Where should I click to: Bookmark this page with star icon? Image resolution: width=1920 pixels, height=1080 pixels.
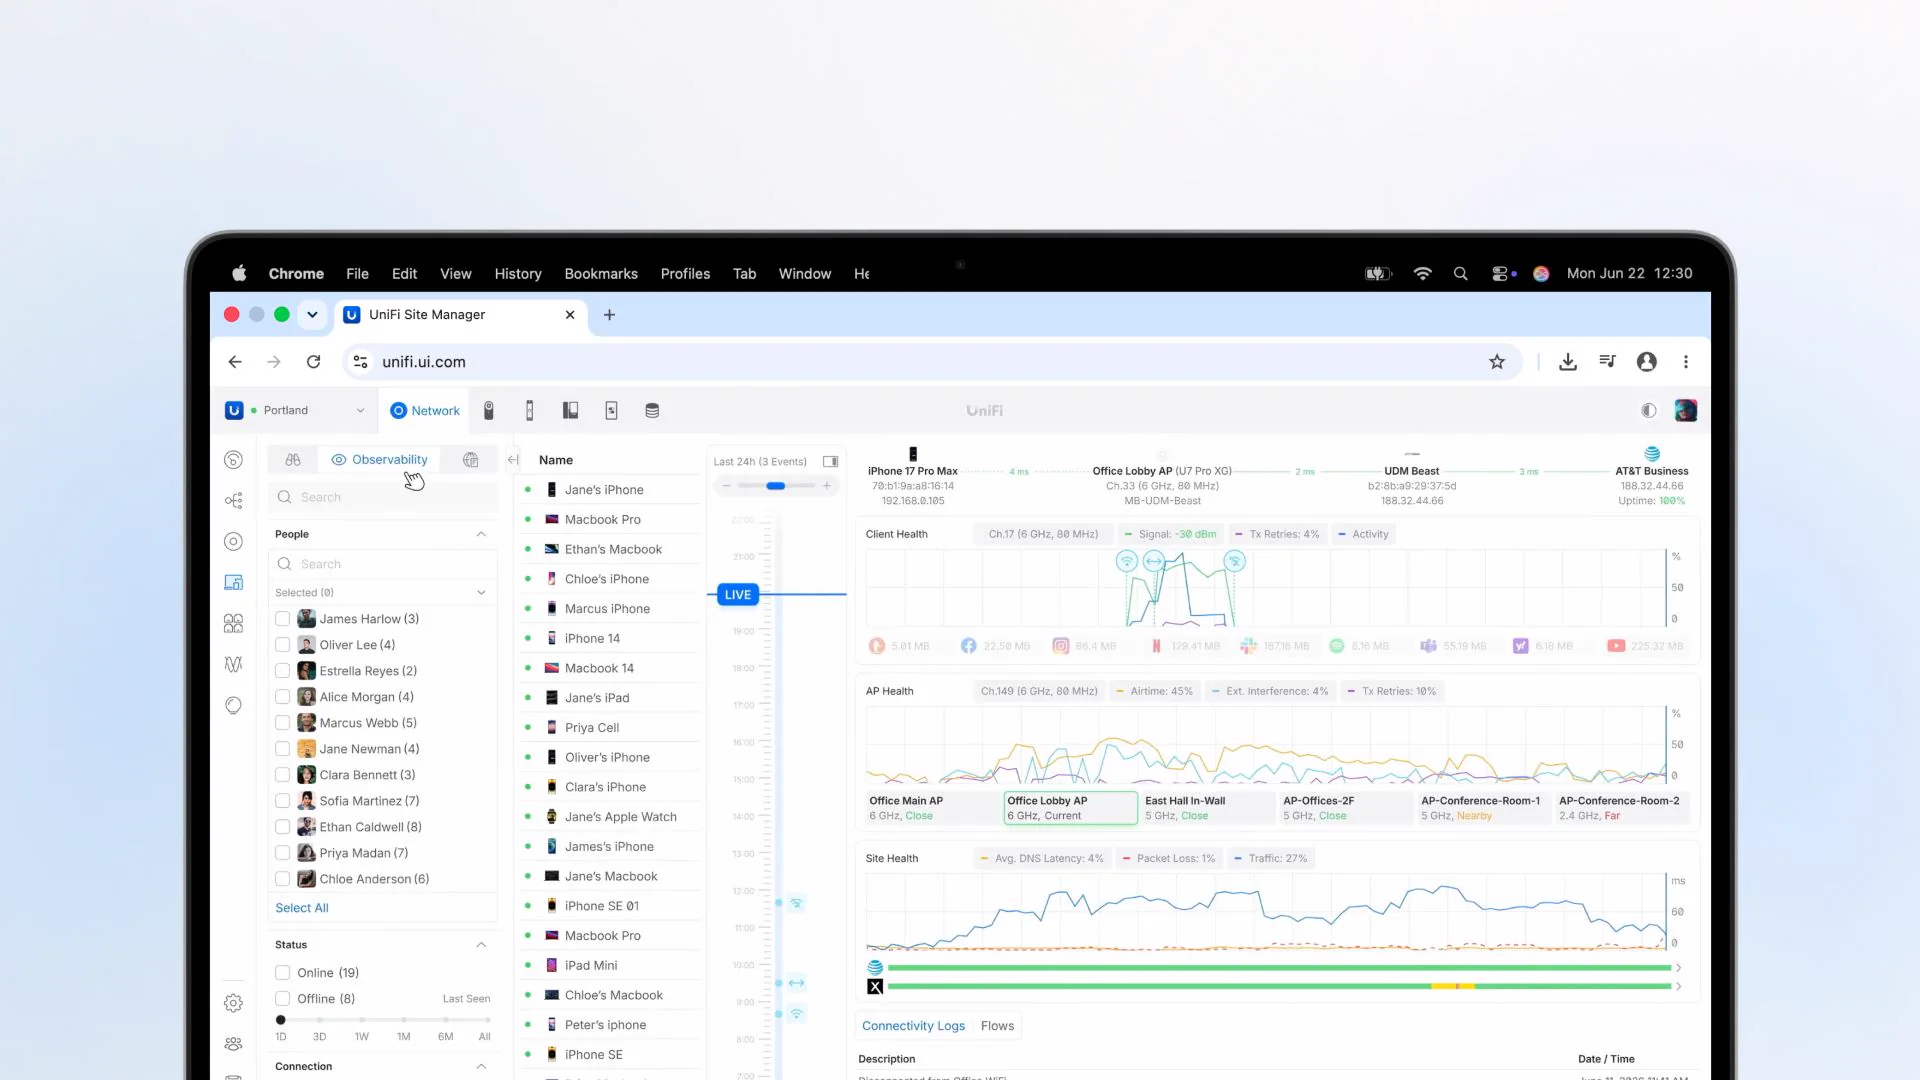[1497, 362]
